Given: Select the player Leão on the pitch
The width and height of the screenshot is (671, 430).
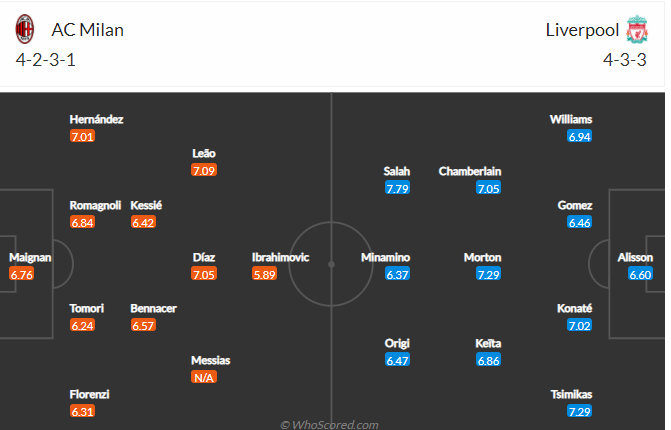Looking at the screenshot, I should tap(204, 154).
